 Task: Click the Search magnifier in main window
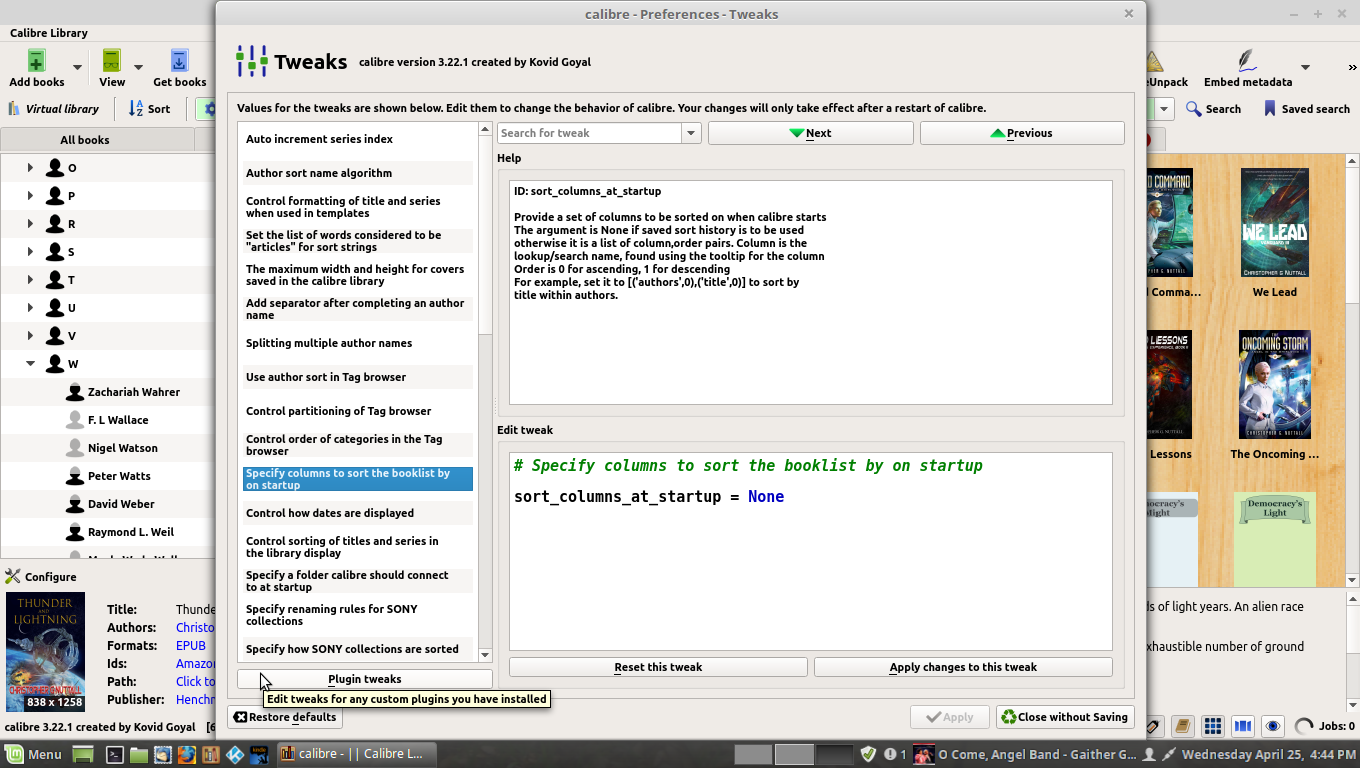coord(1193,109)
